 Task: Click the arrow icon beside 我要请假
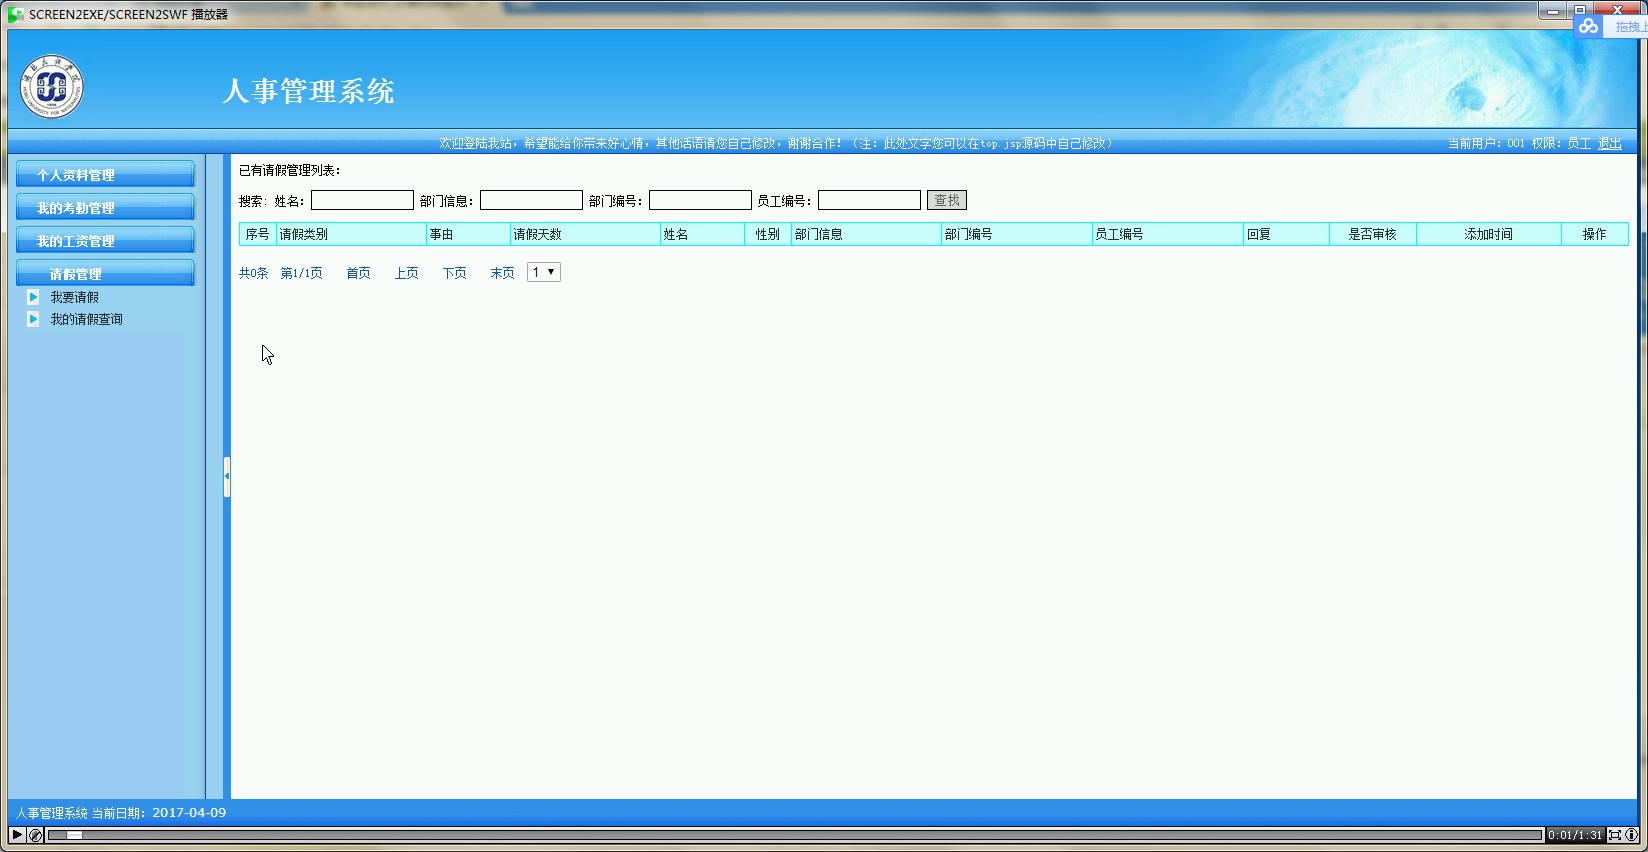pyautogui.click(x=33, y=297)
